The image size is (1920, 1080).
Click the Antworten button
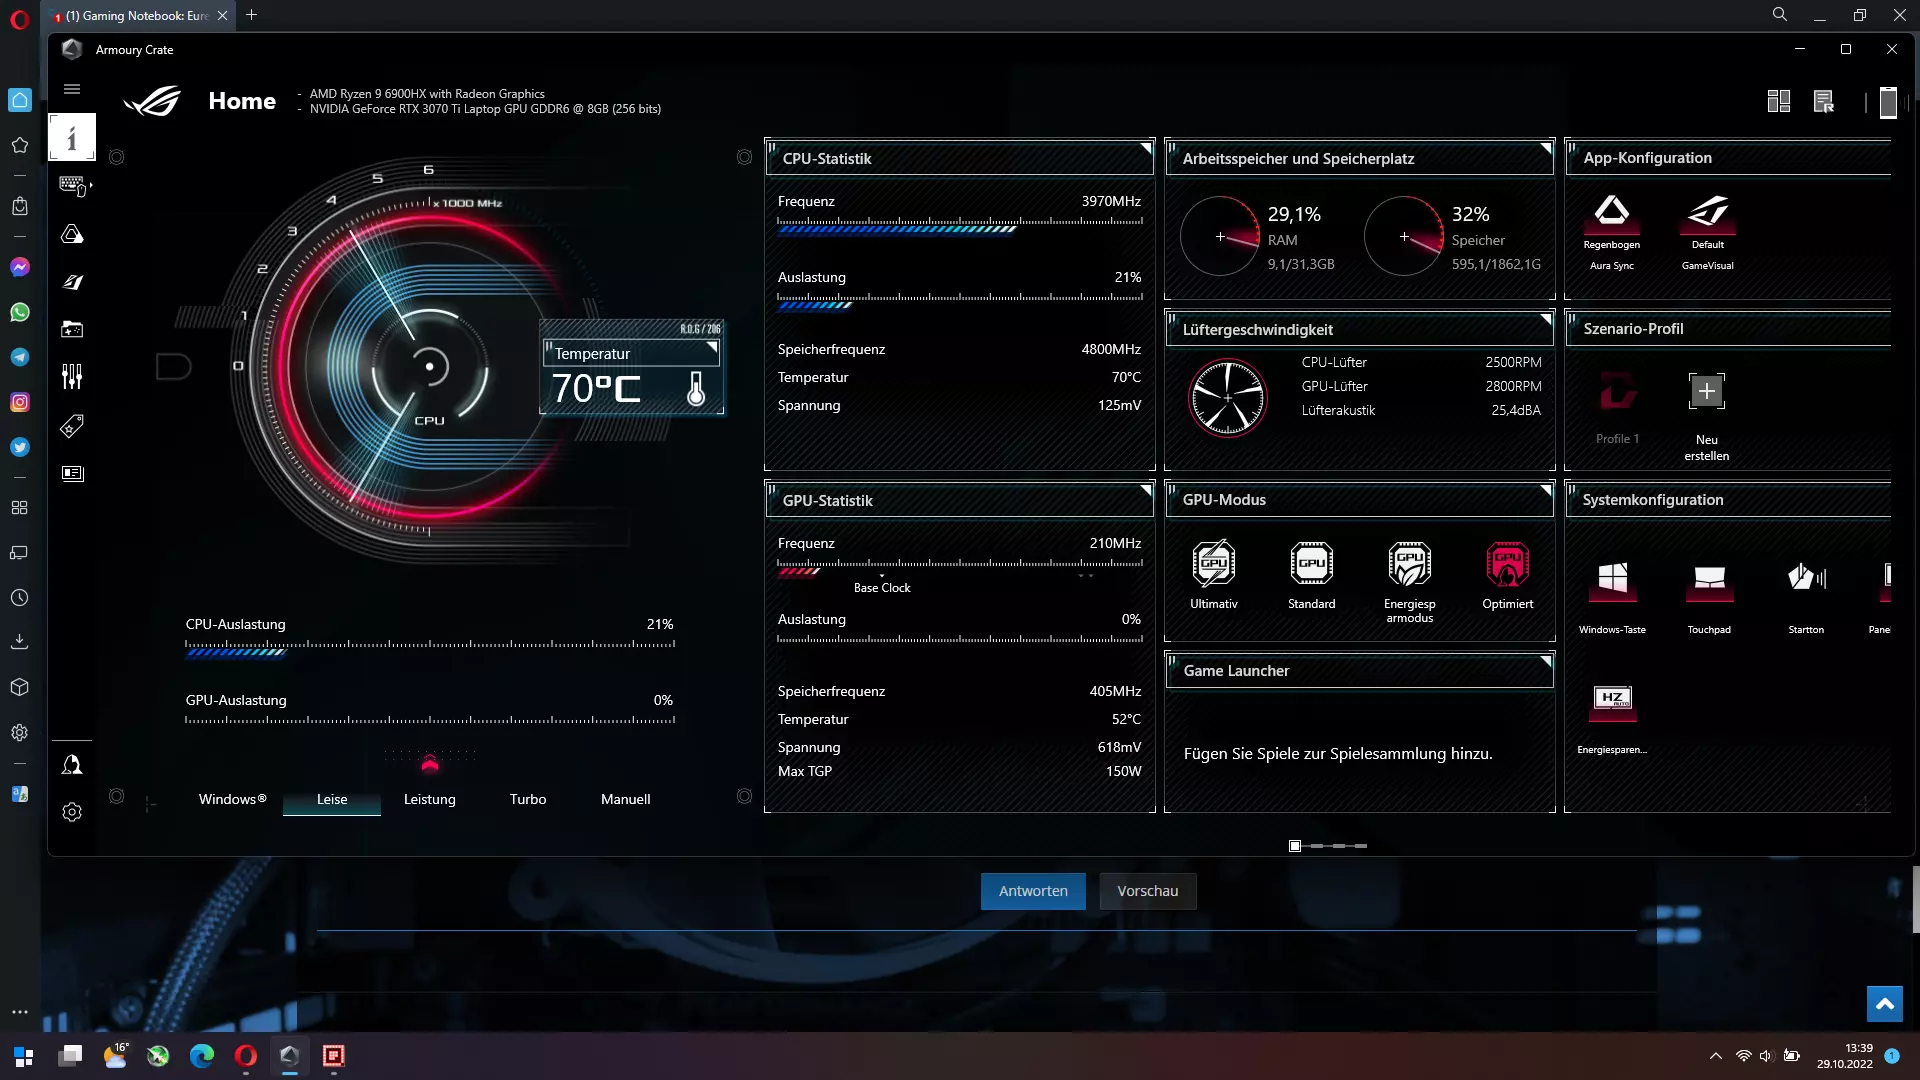pyautogui.click(x=1033, y=891)
